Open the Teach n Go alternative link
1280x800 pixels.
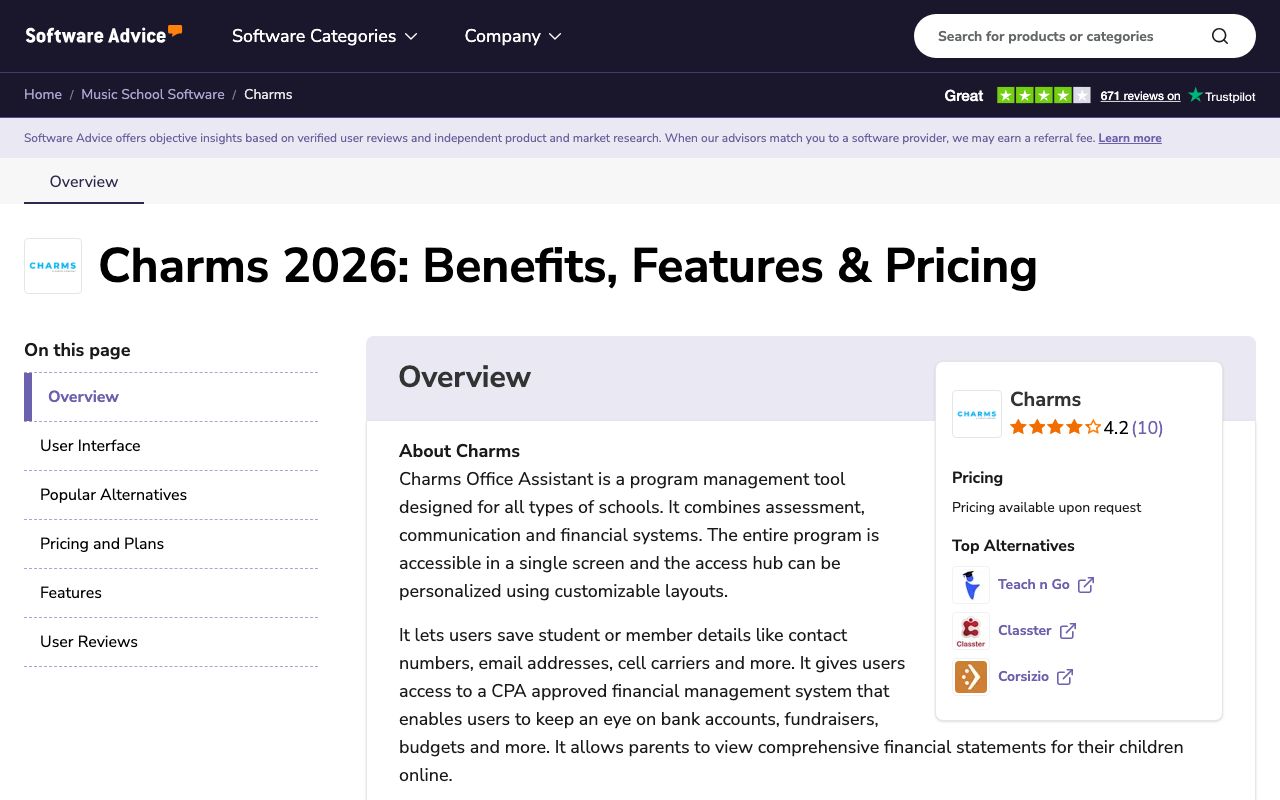click(1034, 585)
